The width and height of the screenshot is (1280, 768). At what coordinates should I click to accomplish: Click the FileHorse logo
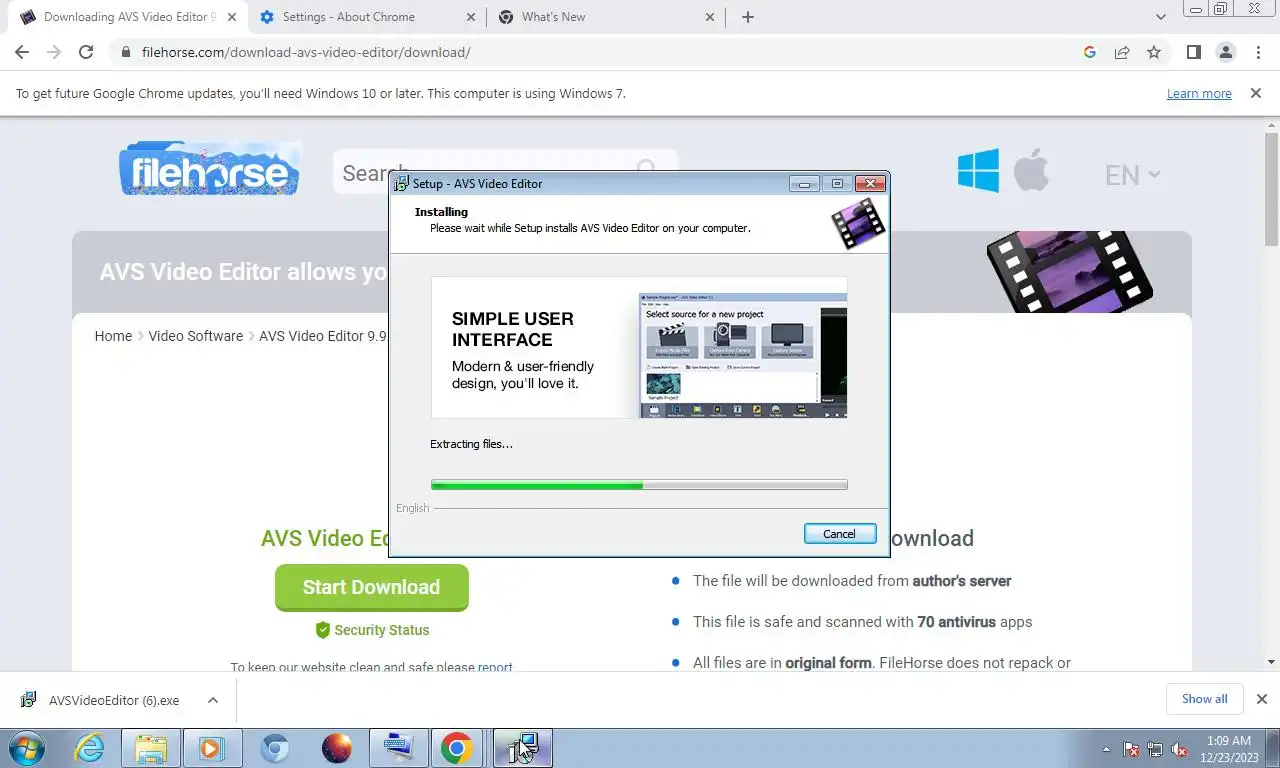click(210, 168)
